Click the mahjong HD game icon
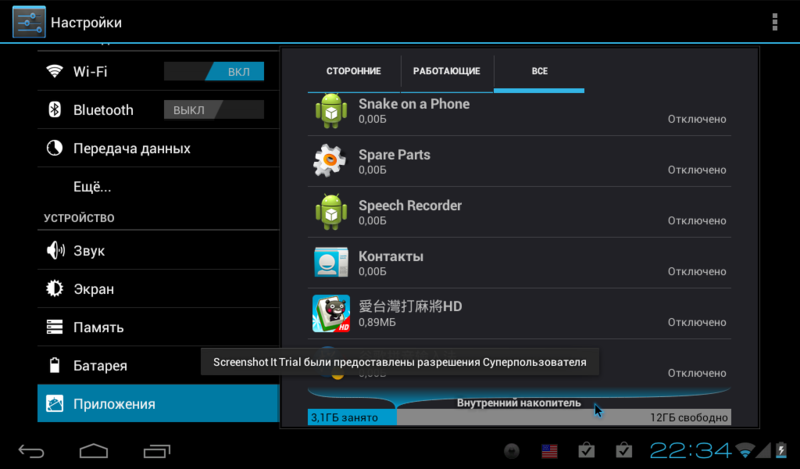800x469 pixels. [331, 313]
